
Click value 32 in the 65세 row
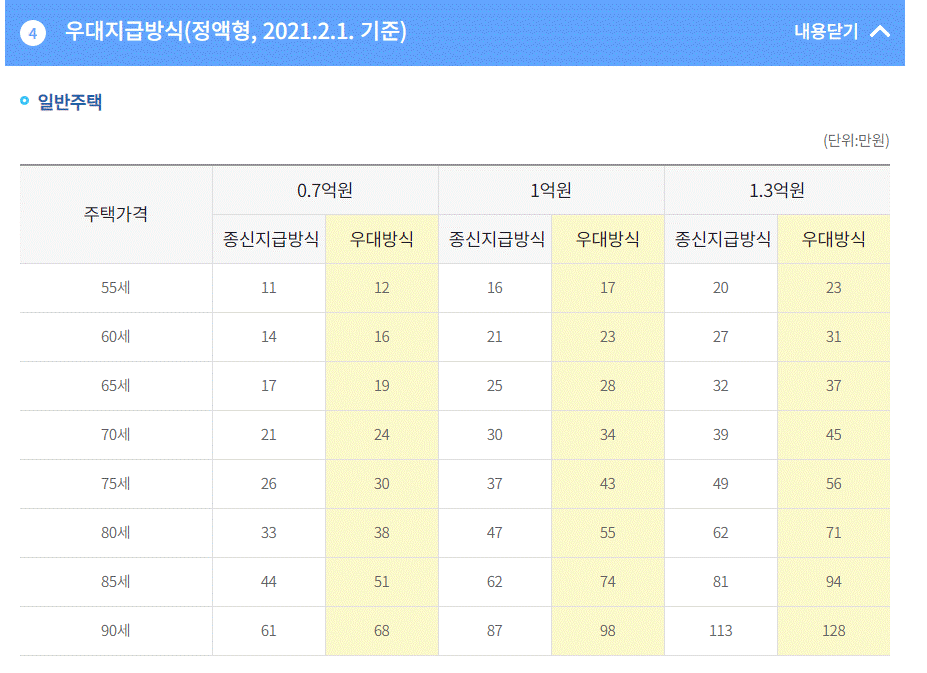click(x=721, y=386)
